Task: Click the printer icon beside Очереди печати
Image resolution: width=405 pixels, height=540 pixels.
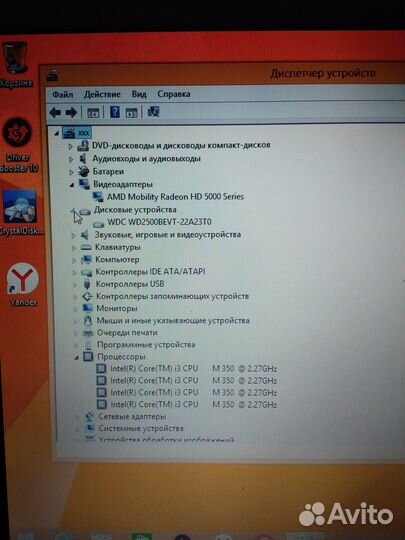Action: point(88,333)
